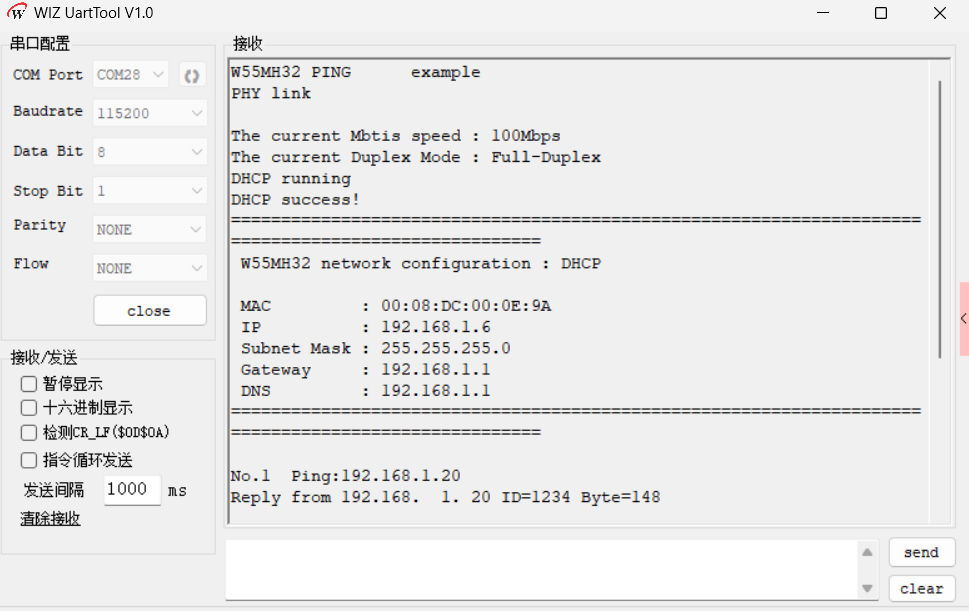This screenshot has width=969, height=611.
Task: Enable the 暂停显示 checkbox
Action: [28, 384]
